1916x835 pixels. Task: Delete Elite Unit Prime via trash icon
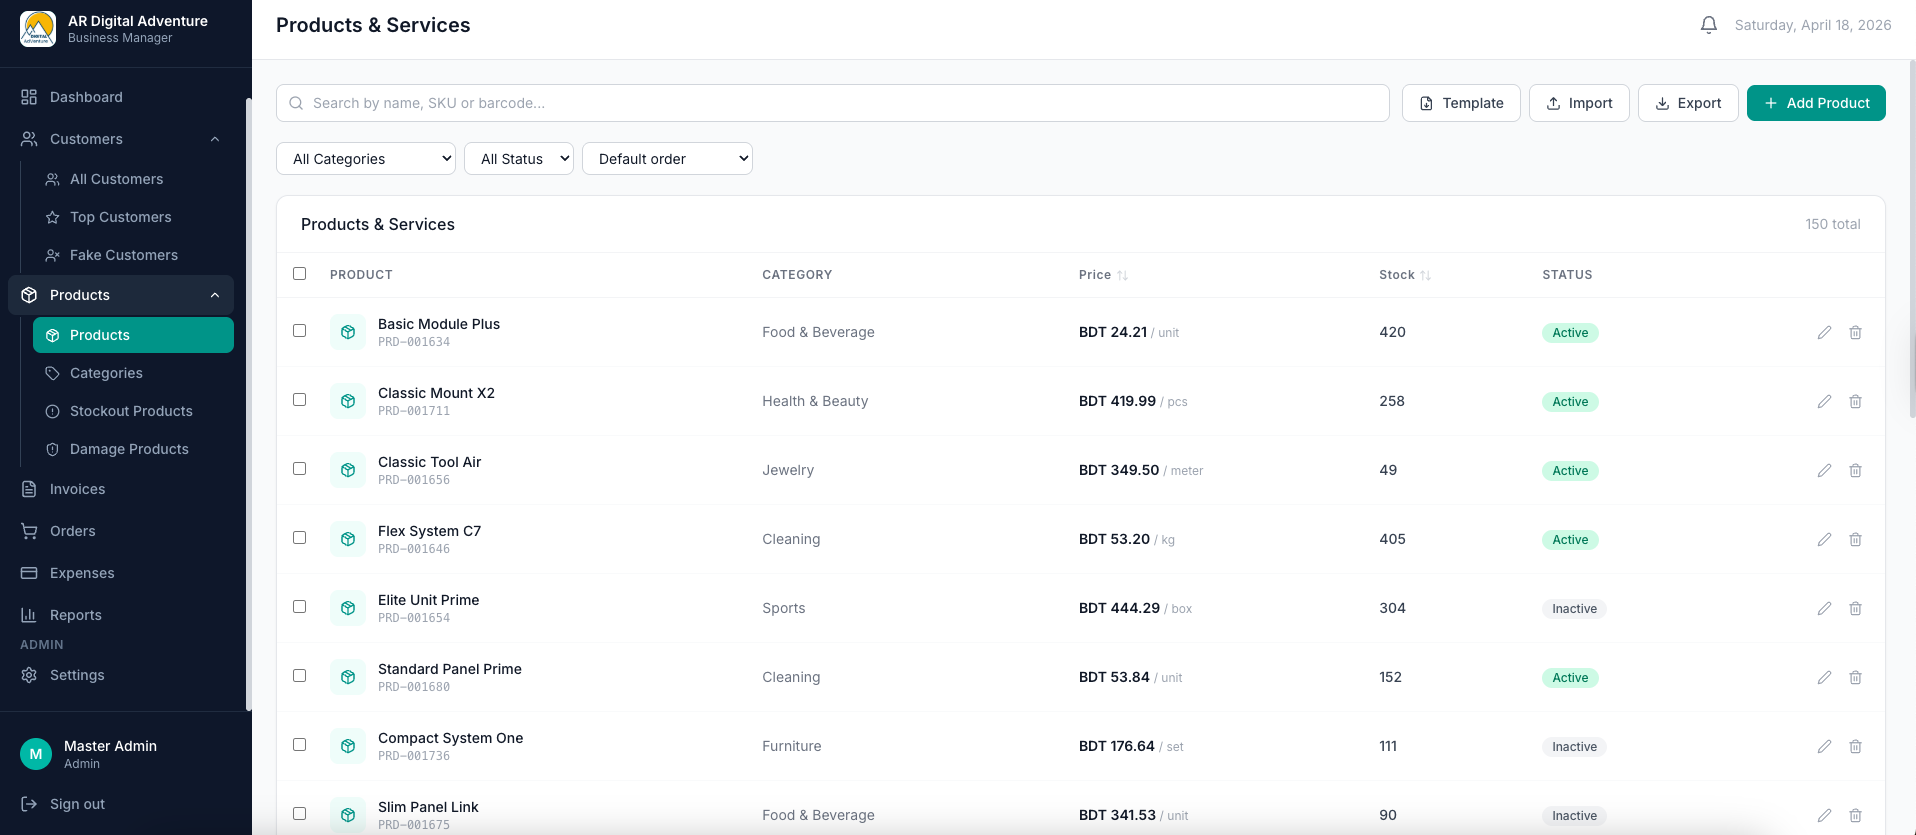[x=1855, y=608]
